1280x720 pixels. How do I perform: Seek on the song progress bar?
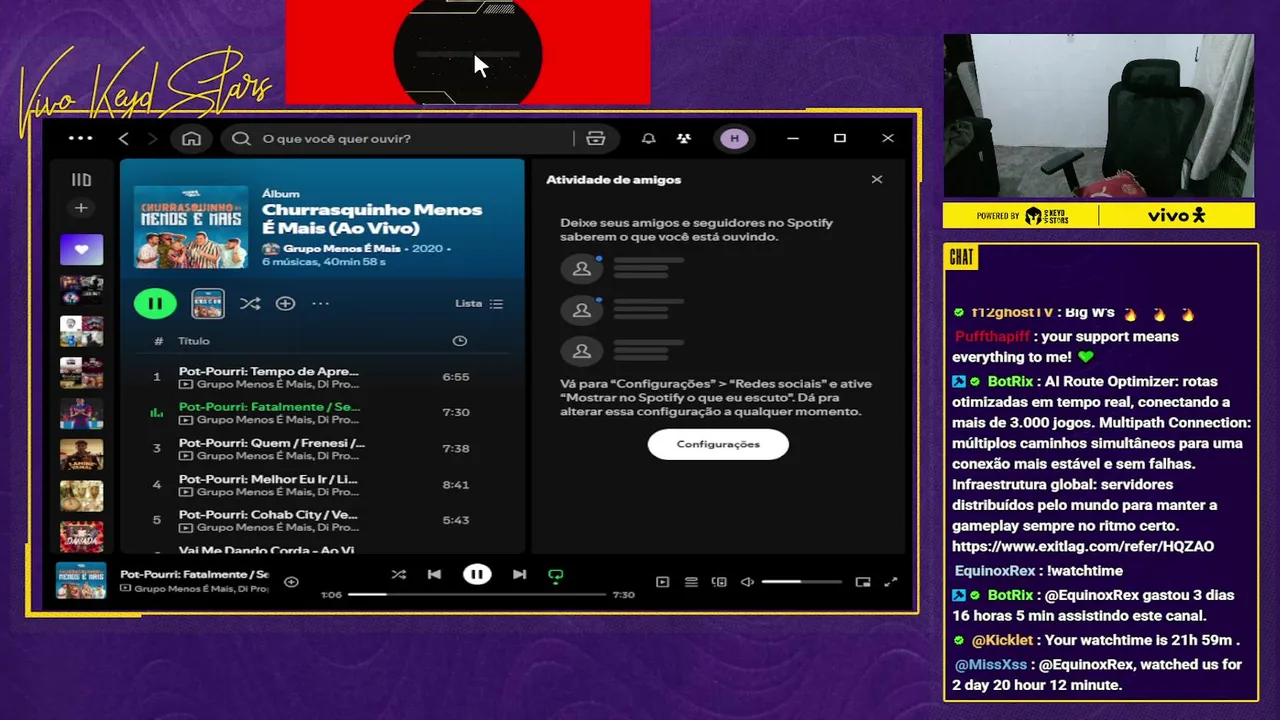click(x=477, y=594)
